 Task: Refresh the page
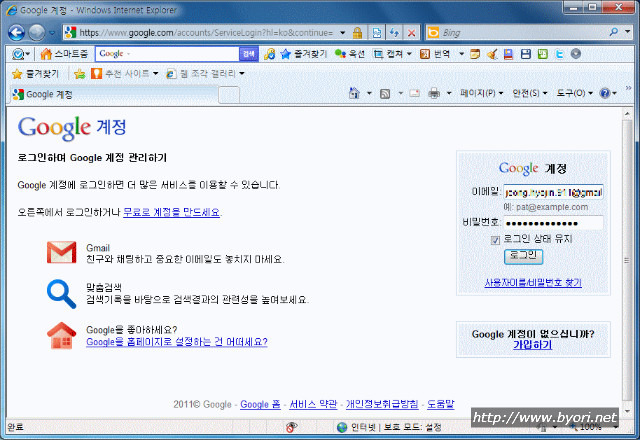click(394, 33)
